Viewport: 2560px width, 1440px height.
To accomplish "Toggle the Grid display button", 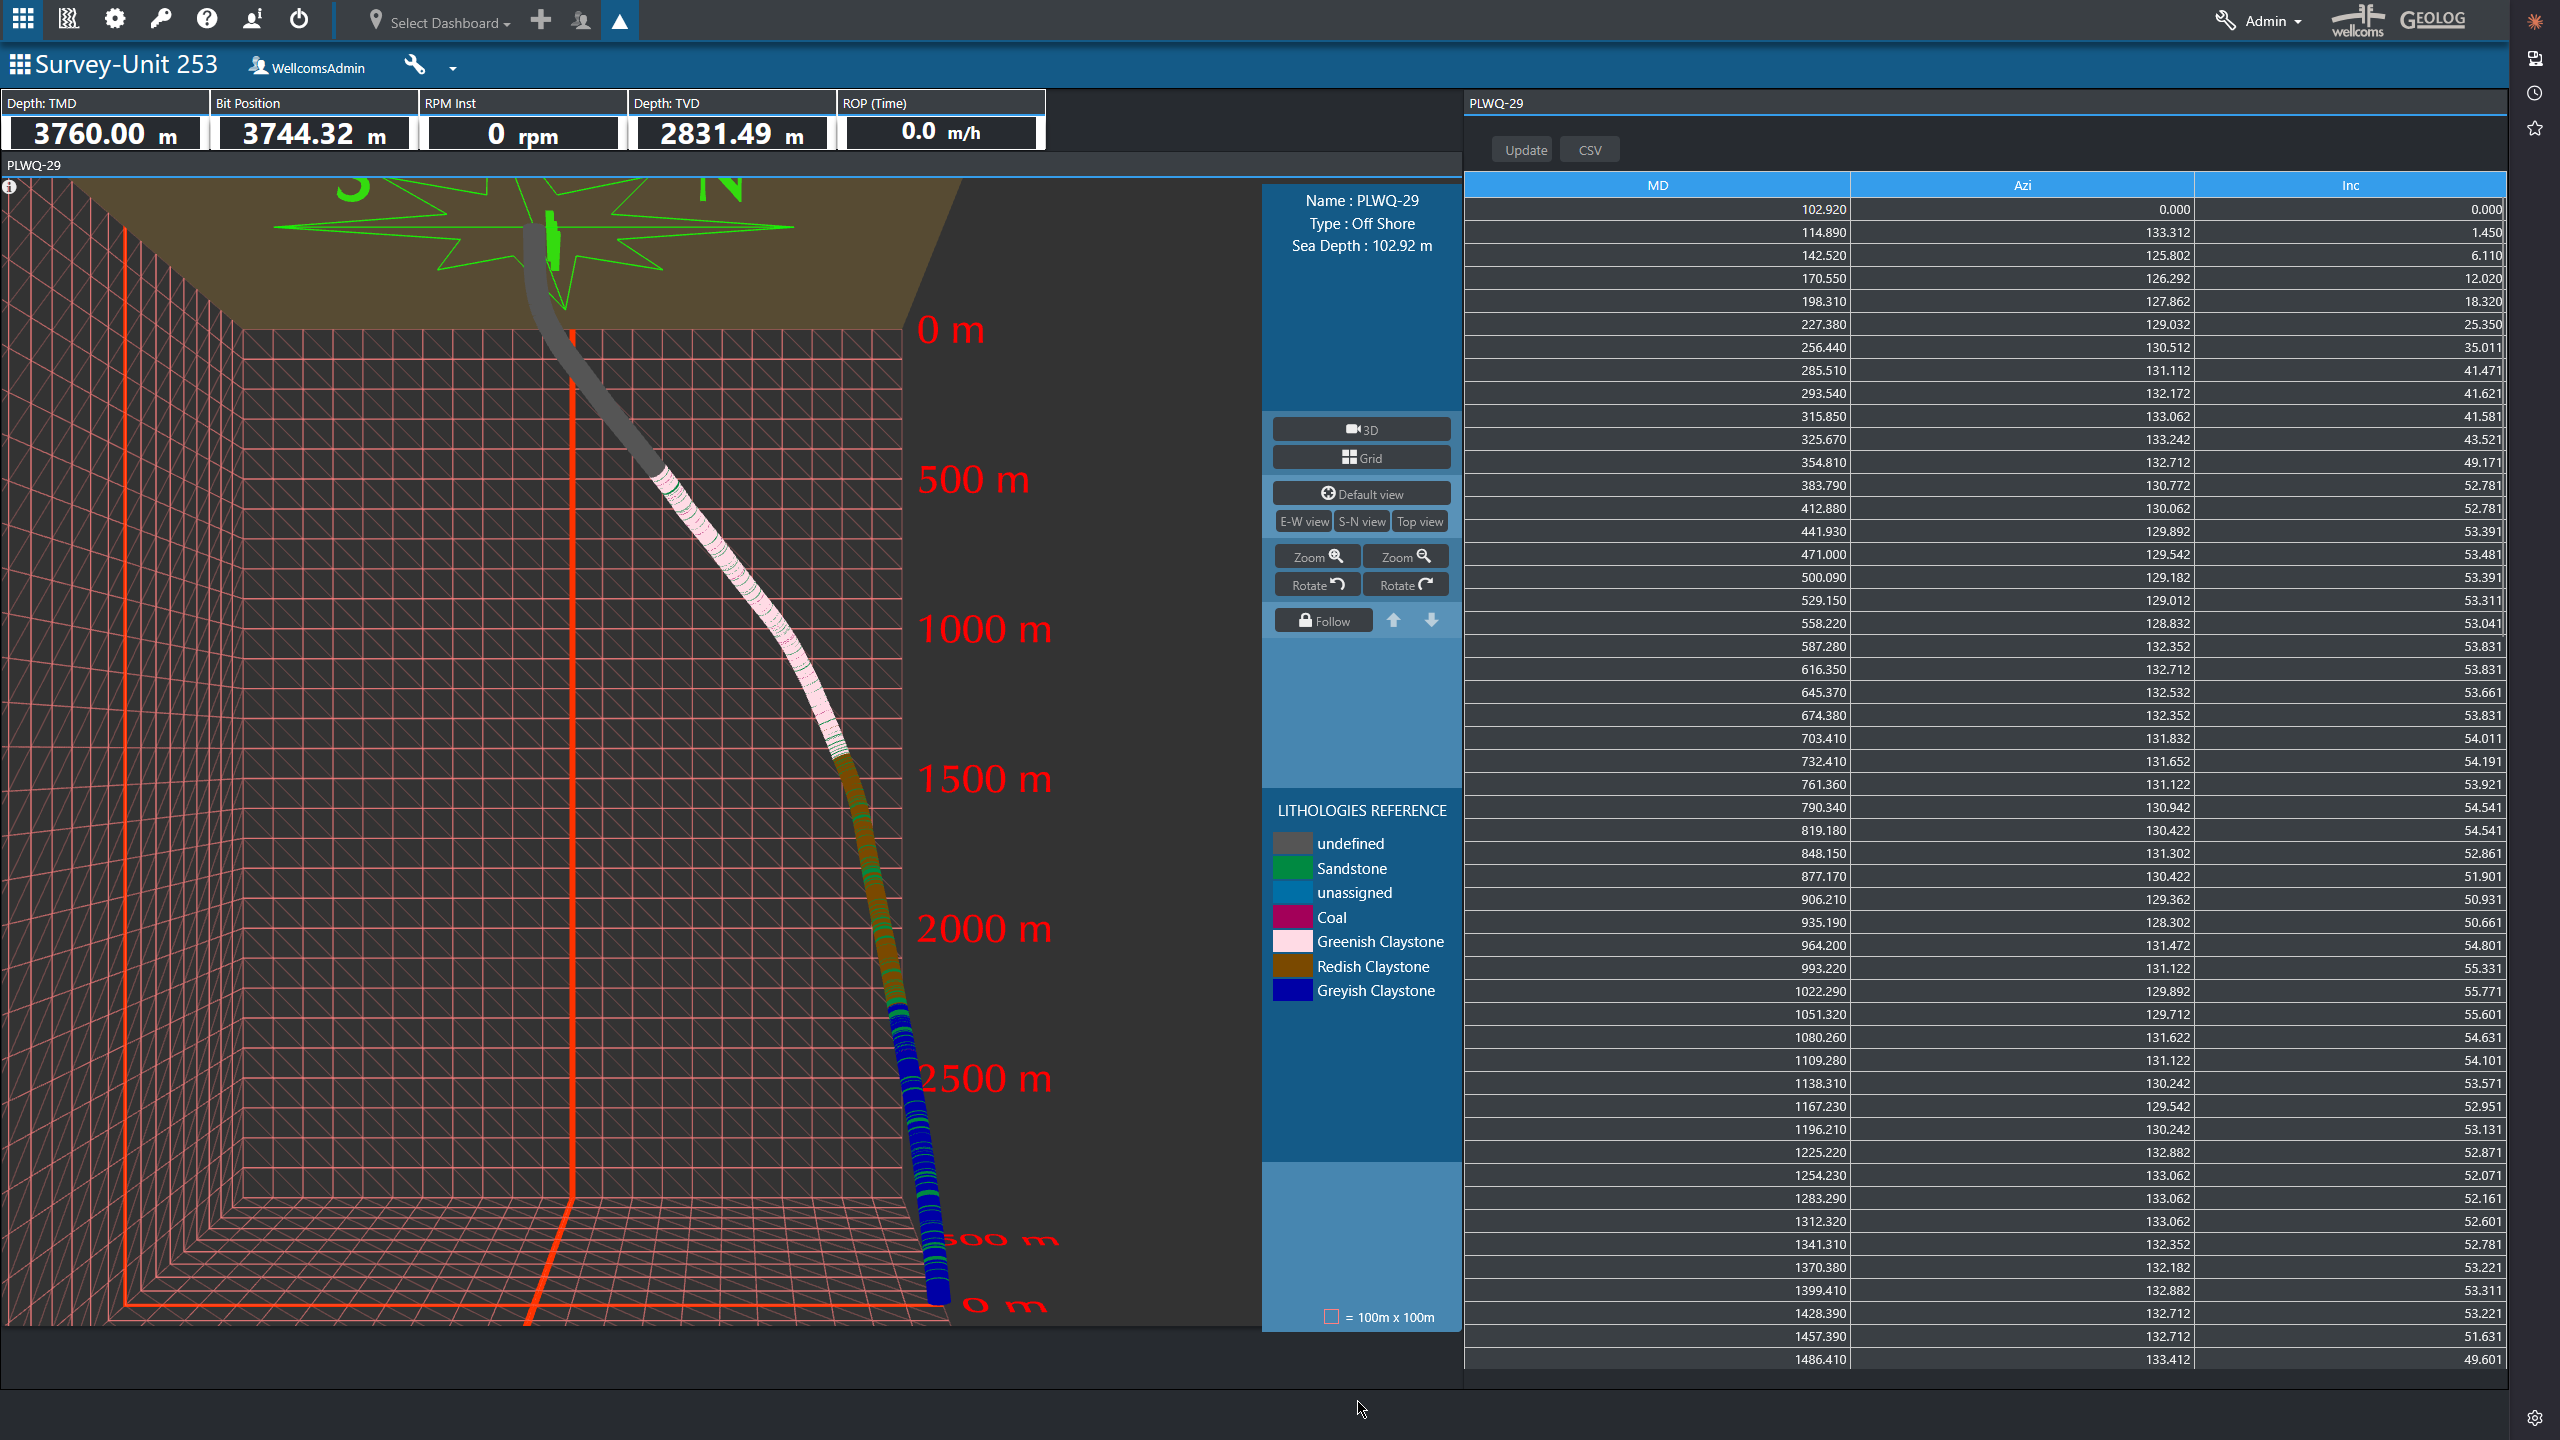I will [x=1361, y=458].
